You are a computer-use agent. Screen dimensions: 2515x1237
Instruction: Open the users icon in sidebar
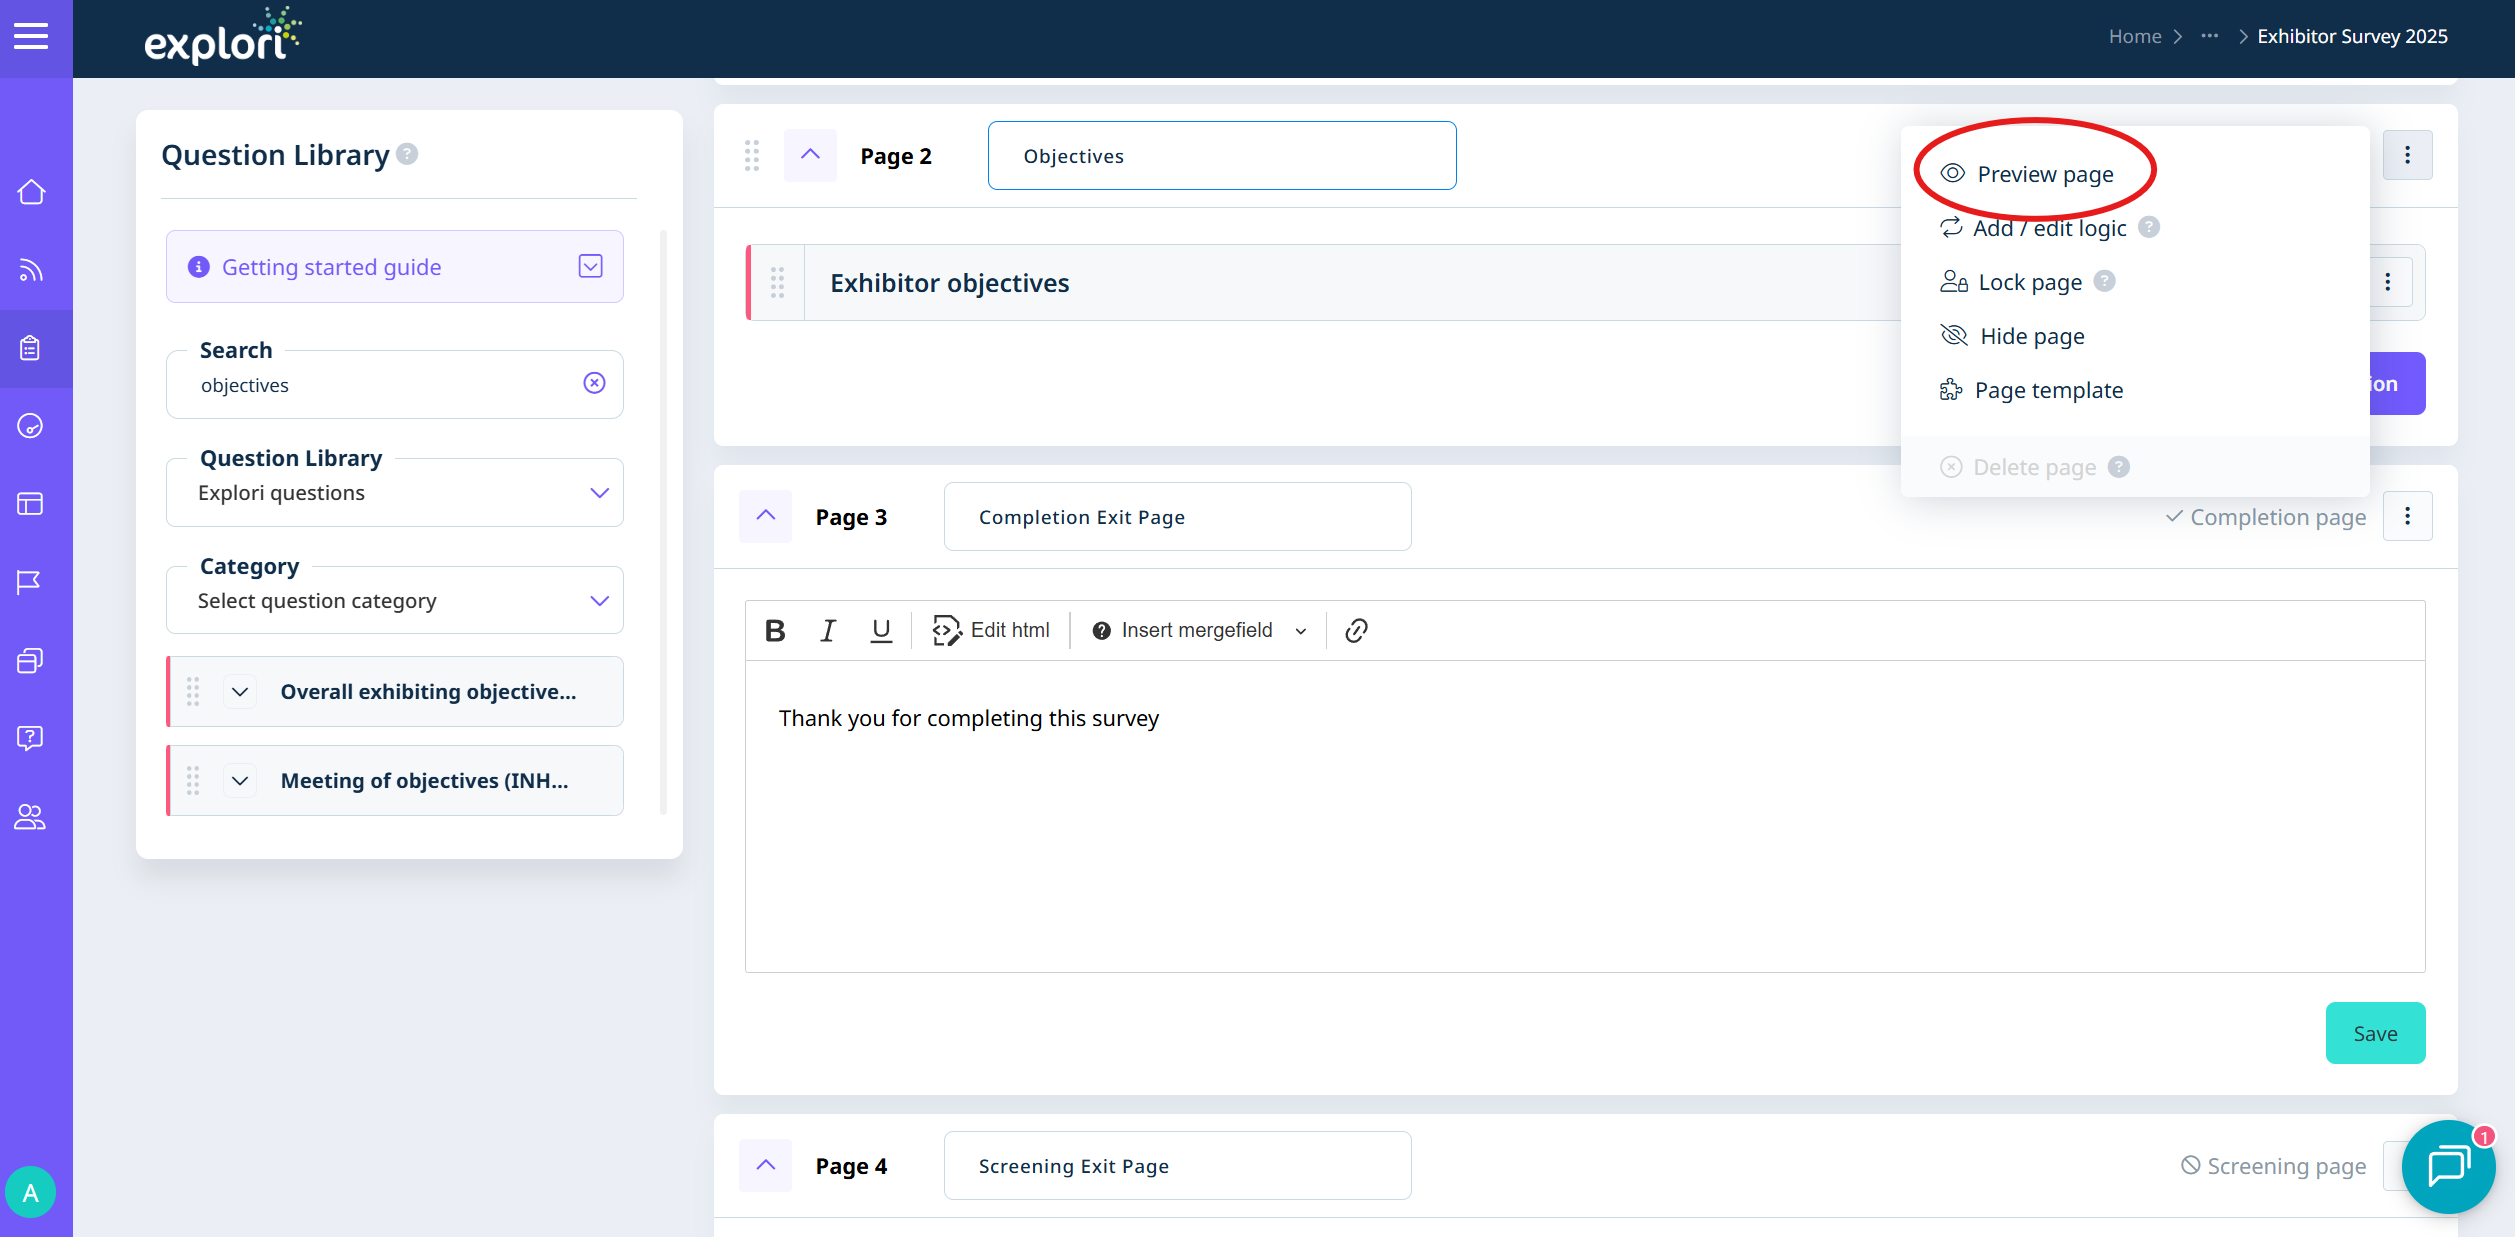(x=30, y=818)
